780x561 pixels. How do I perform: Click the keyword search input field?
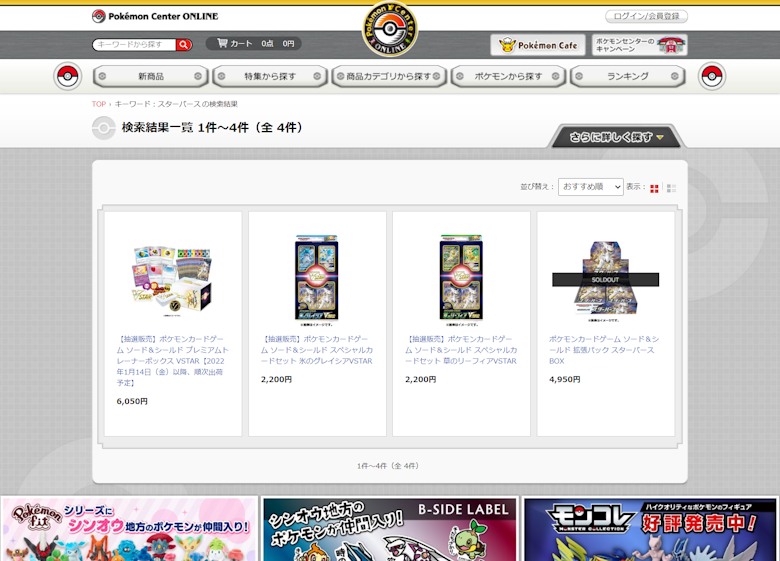(x=134, y=45)
